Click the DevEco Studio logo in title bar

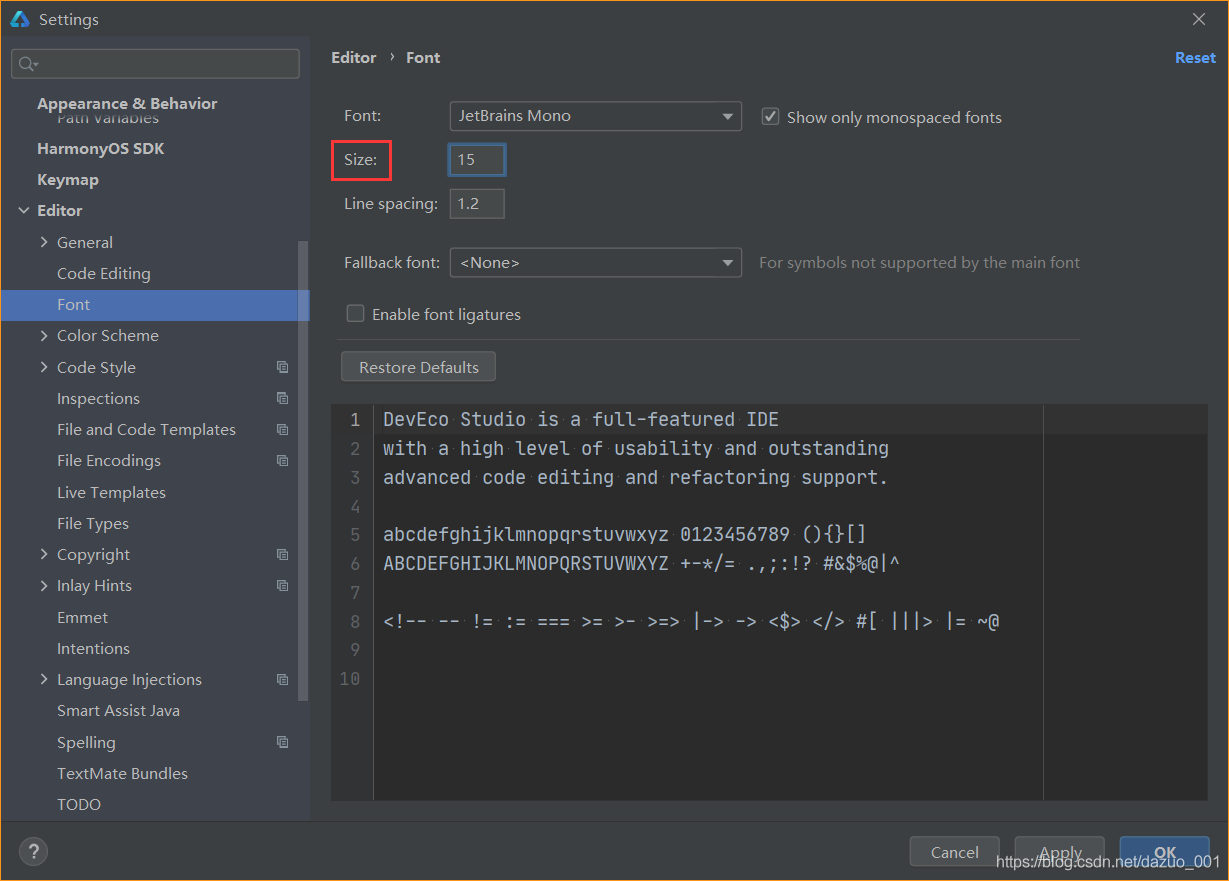click(x=20, y=19)
